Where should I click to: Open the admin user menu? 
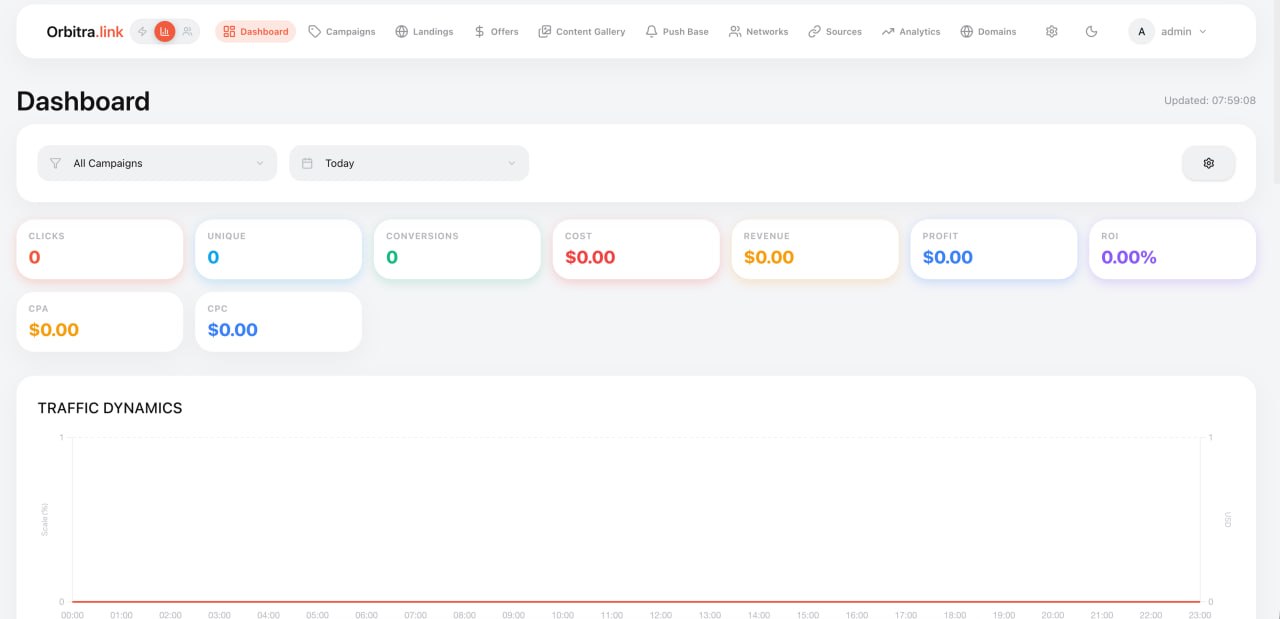(x=1168, y=32)
